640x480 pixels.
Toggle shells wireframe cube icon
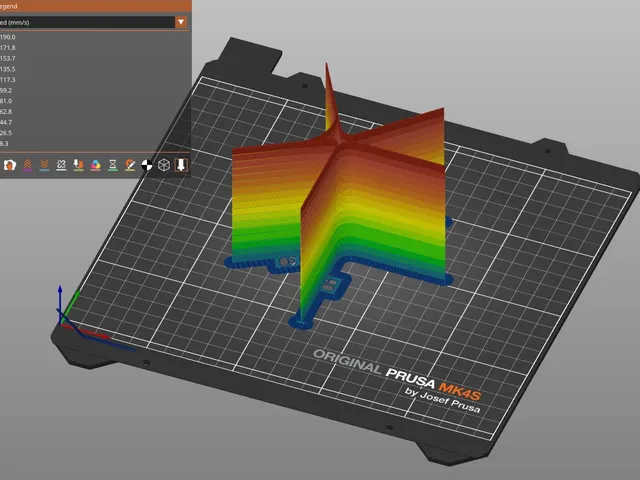tap(164, 165)
